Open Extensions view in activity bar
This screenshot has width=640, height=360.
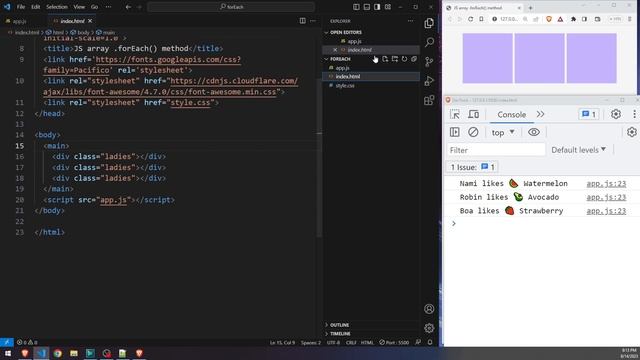pos(429,100)
